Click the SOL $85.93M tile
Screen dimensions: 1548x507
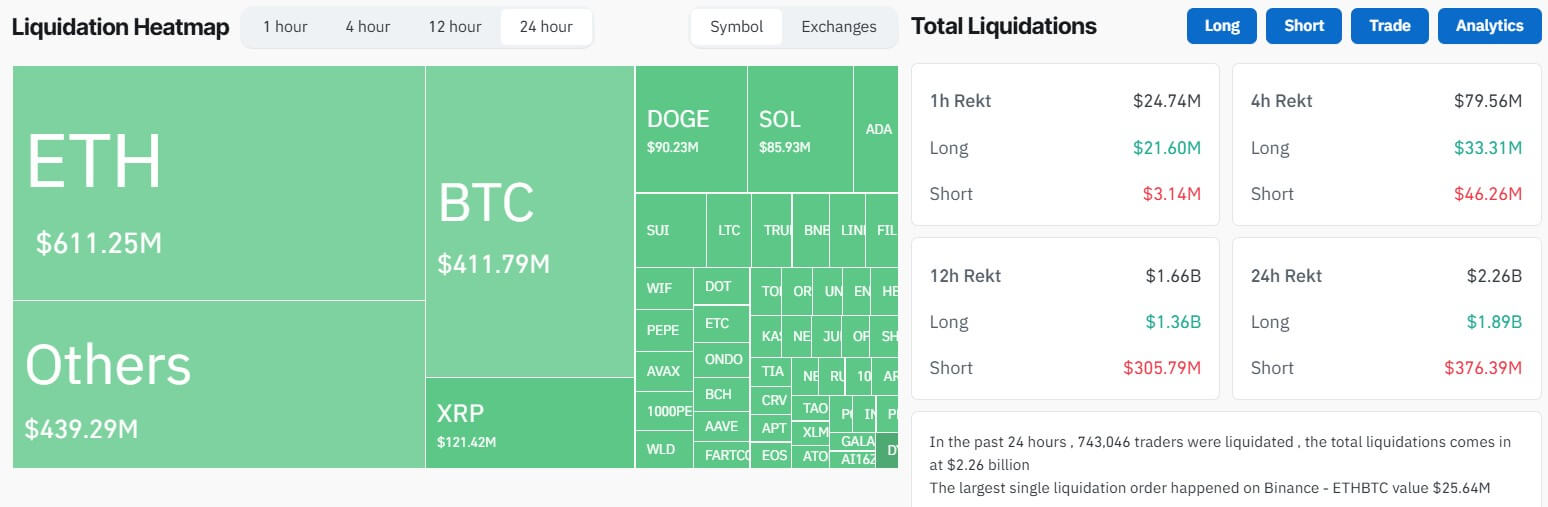point(799,130)
